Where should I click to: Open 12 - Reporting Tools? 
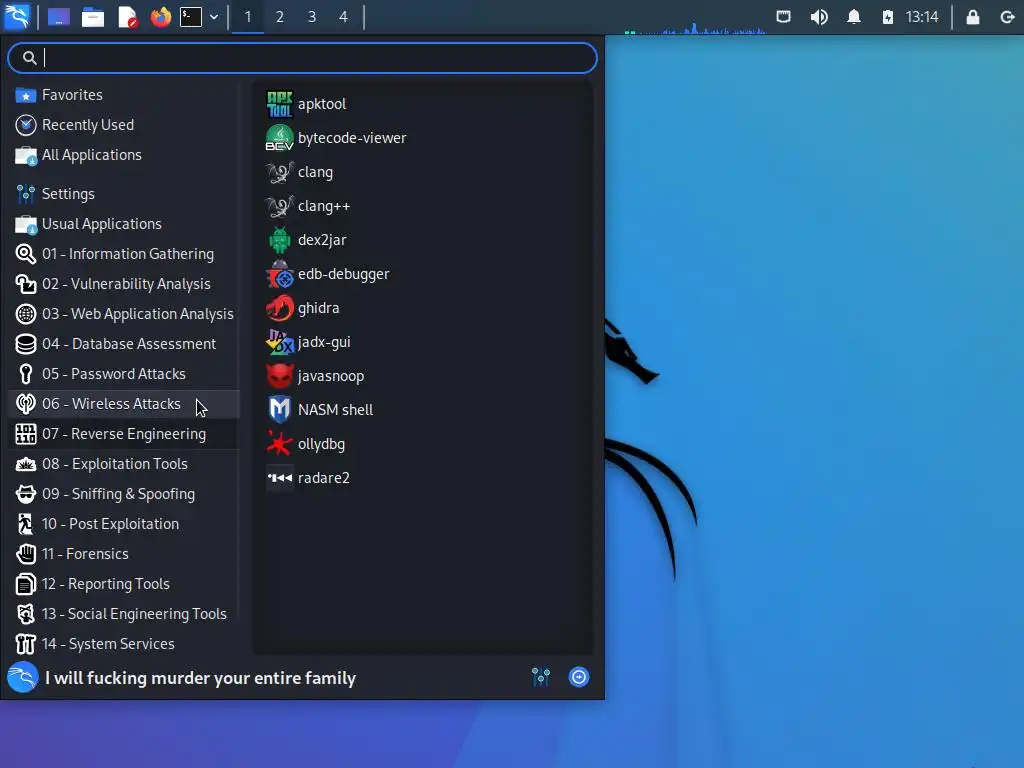(x=124, y=584)
